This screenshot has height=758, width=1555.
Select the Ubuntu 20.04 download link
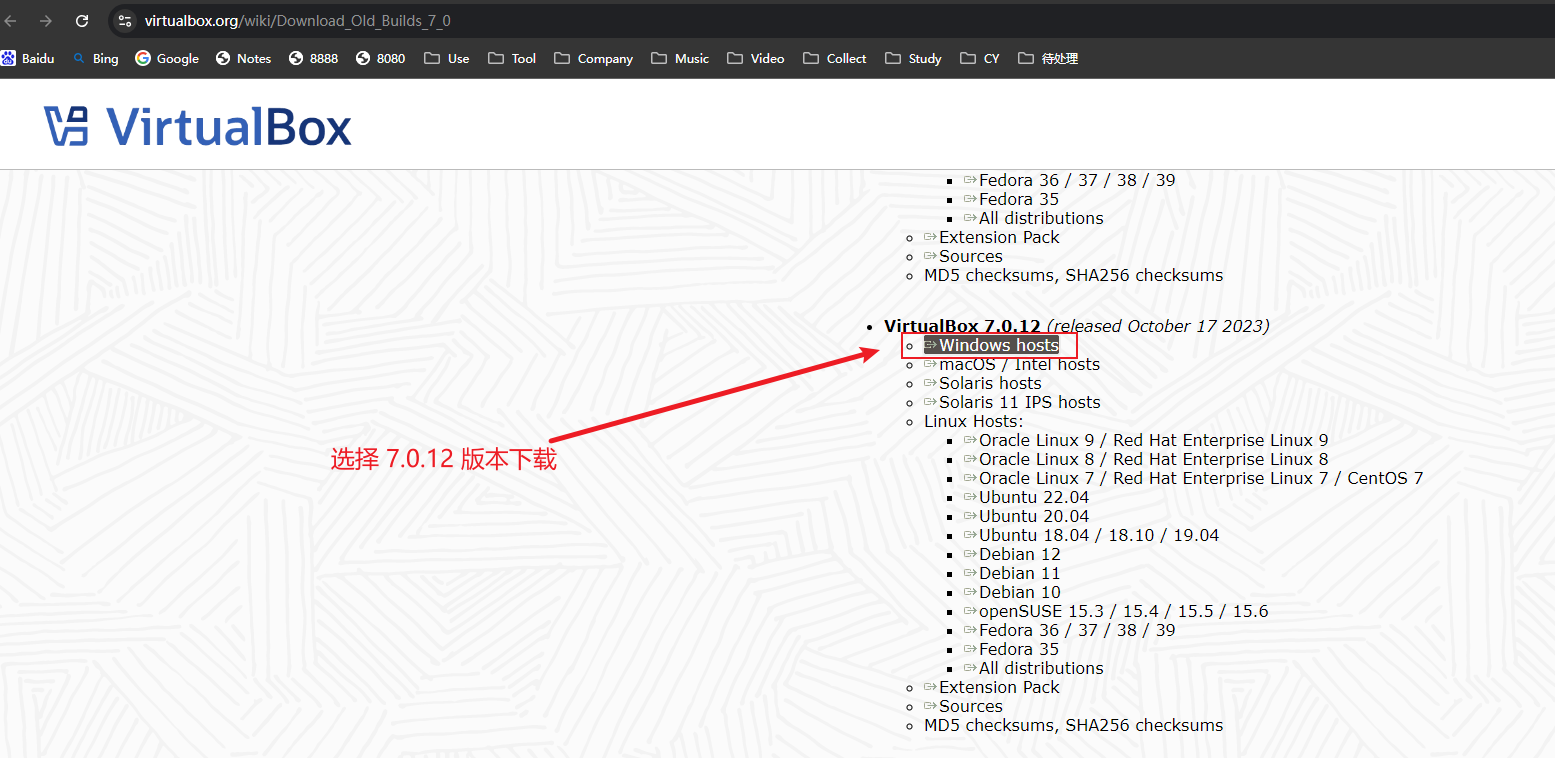(x=1027, y=516)
